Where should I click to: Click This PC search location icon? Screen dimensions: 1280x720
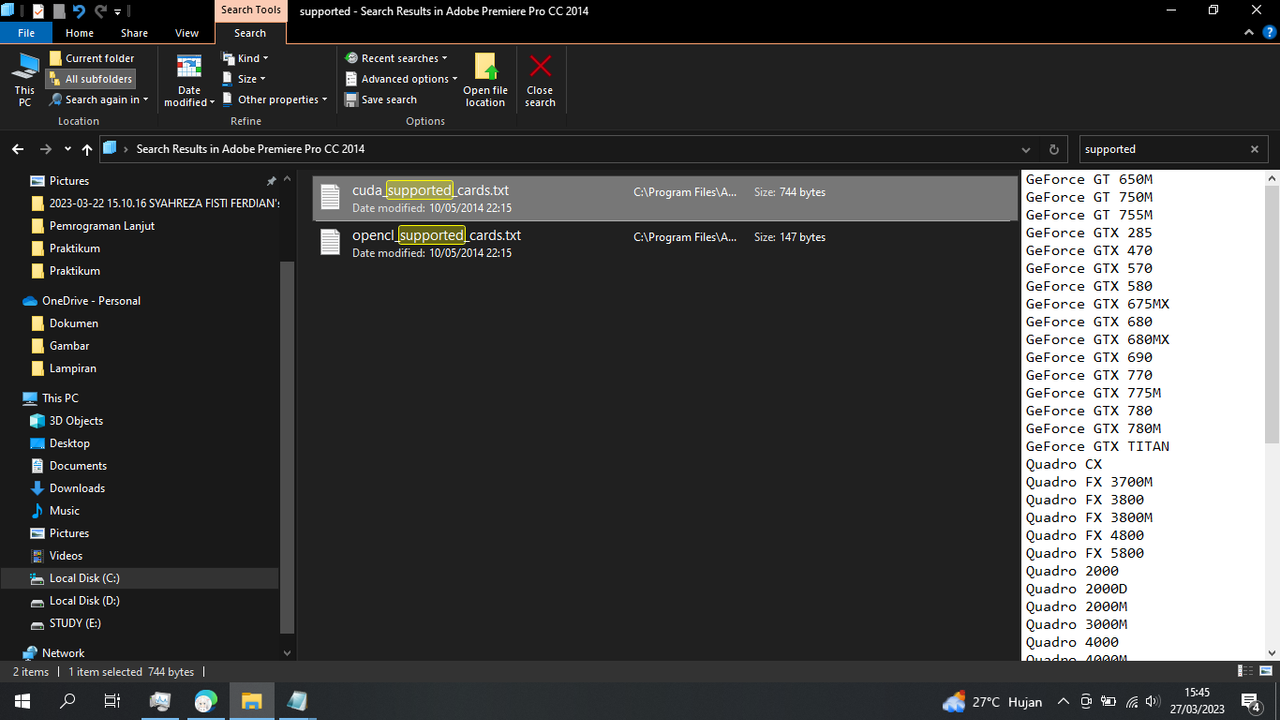click(x=25, y=80)
